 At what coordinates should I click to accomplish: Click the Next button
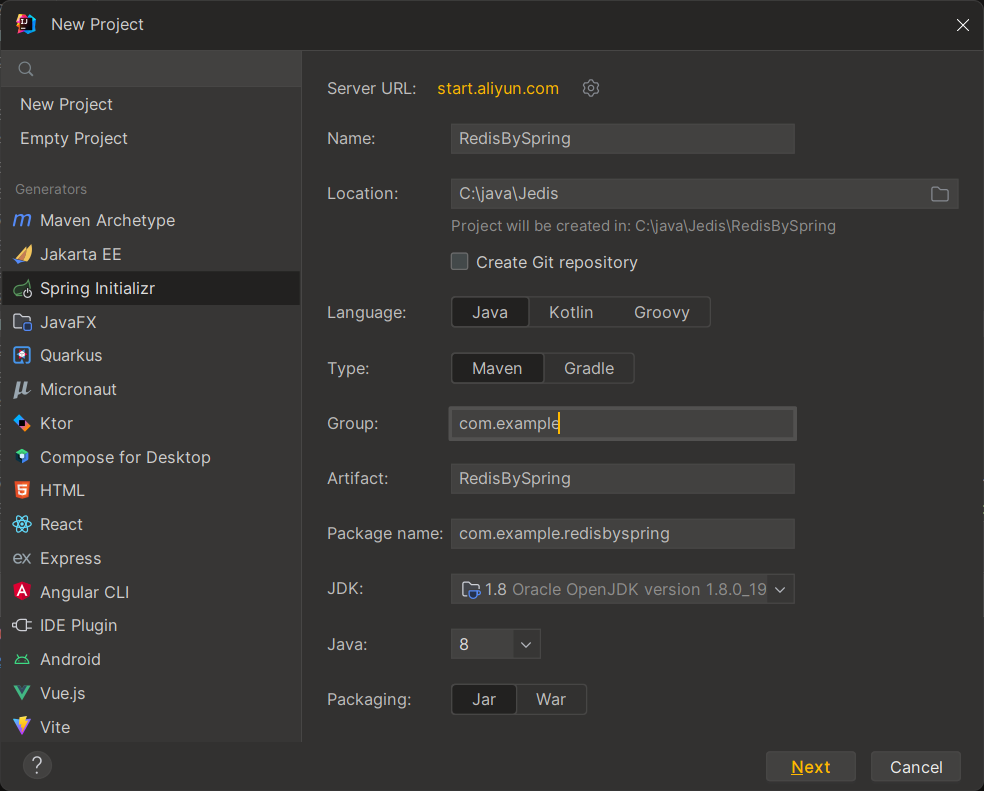tap(811, 767)
